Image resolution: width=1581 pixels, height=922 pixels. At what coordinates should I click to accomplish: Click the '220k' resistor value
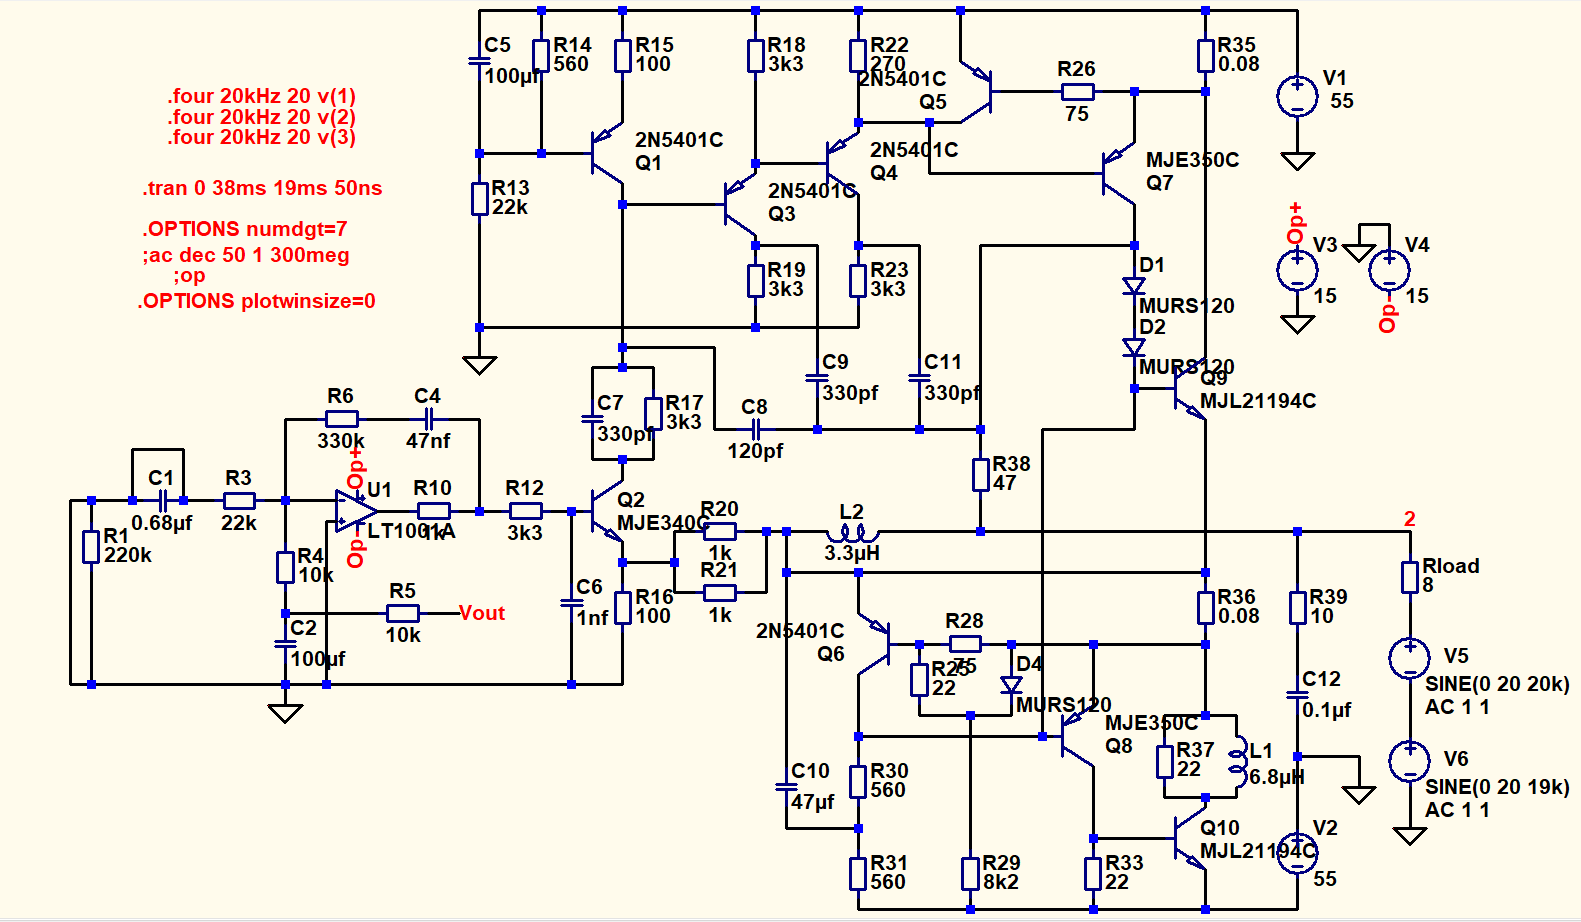pos(128,555)
